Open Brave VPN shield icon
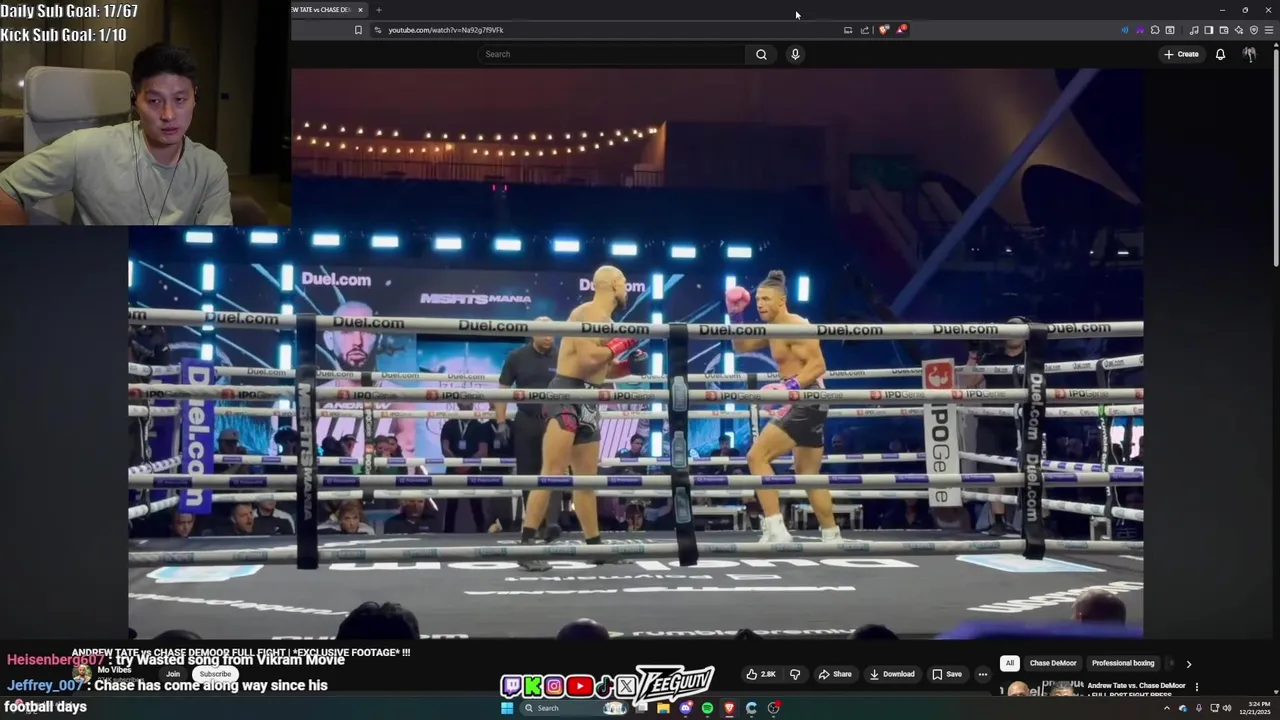The image size is (1280, 720). coord(1254,30)
